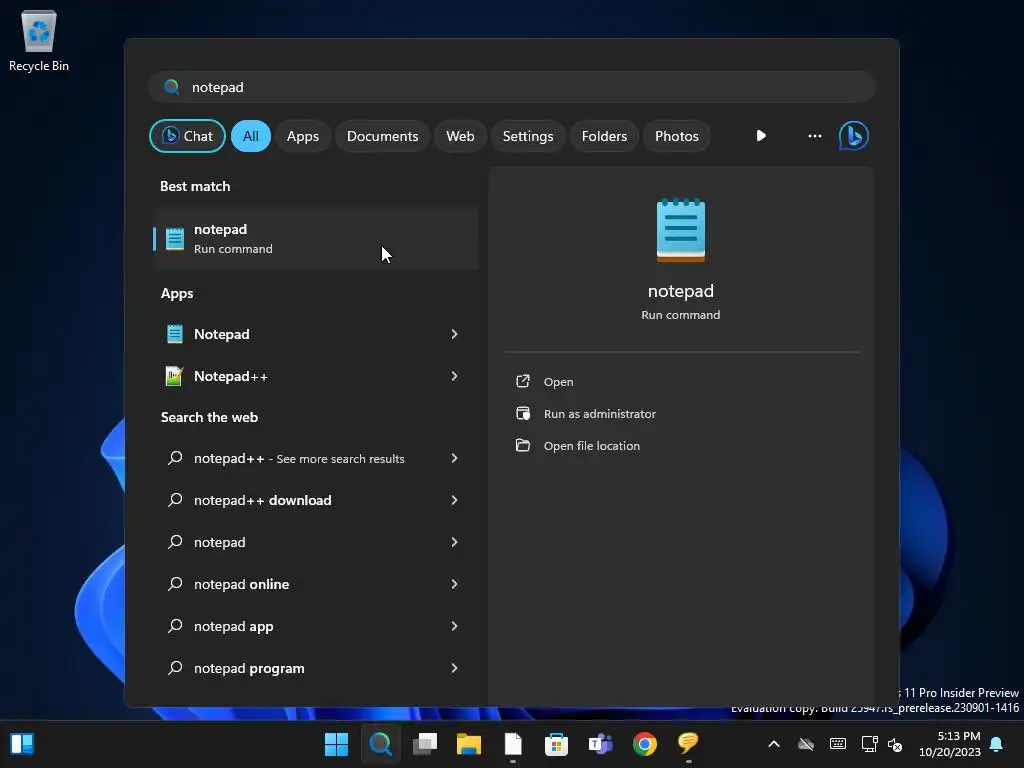This screenshot has height=768, width=1024.
Task: Click the Notepad app icon under Apps
Action: pyautogui.click(x=174, y=334)
